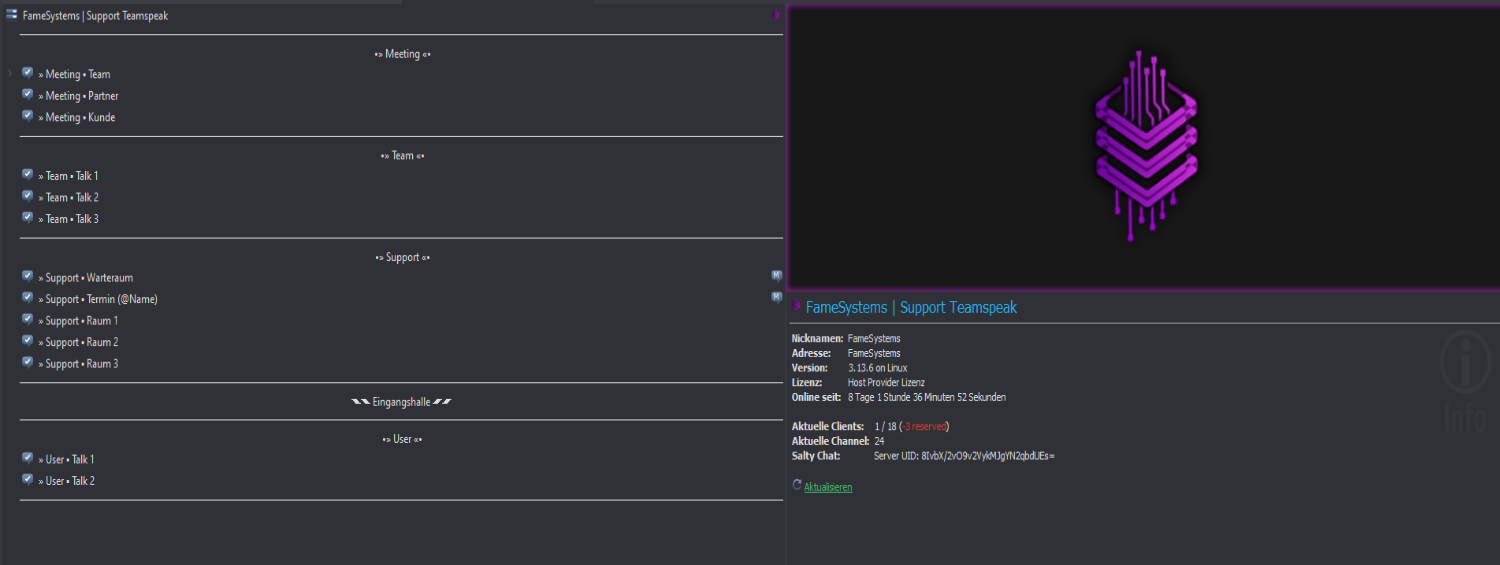Click the Eingangshalle spacer channel
1500x565 pixels.
(401, 402)
